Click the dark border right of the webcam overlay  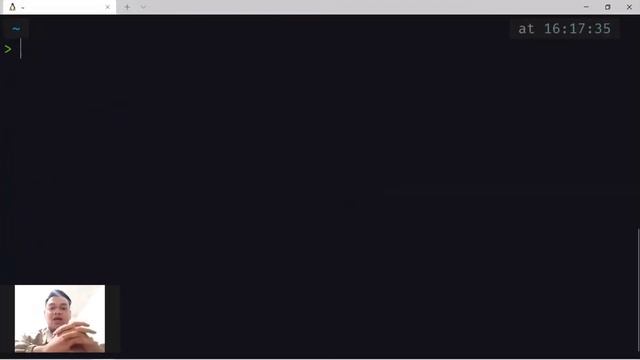[112, 318]
